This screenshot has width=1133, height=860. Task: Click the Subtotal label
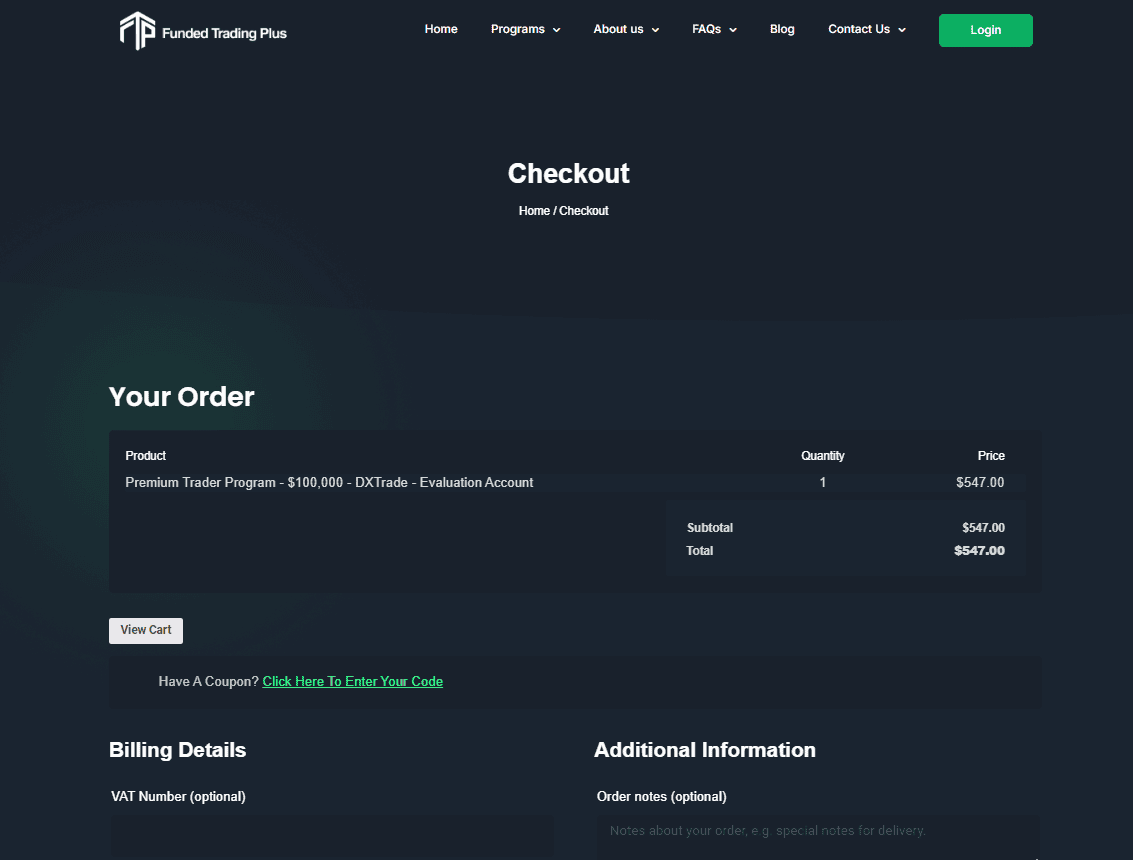[x=710, y=528]
